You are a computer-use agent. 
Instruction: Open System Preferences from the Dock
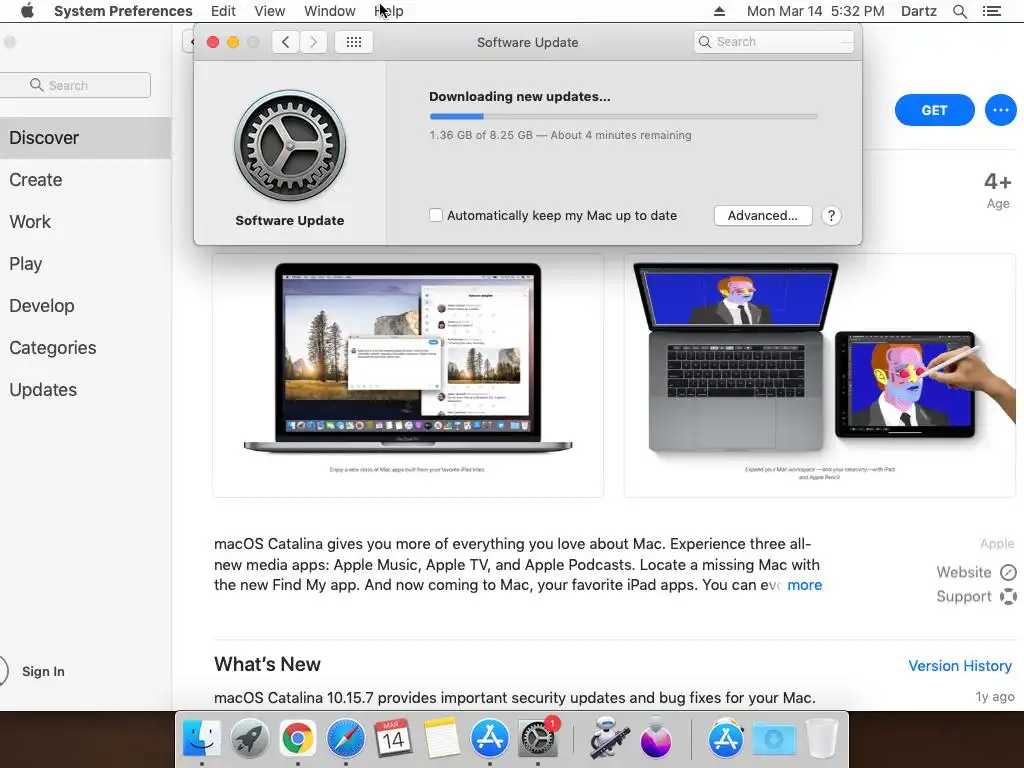(x=537, y=738)
